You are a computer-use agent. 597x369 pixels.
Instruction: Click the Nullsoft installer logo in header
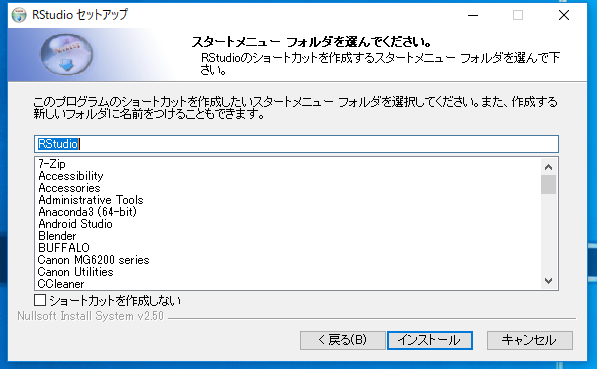point(67,54)
